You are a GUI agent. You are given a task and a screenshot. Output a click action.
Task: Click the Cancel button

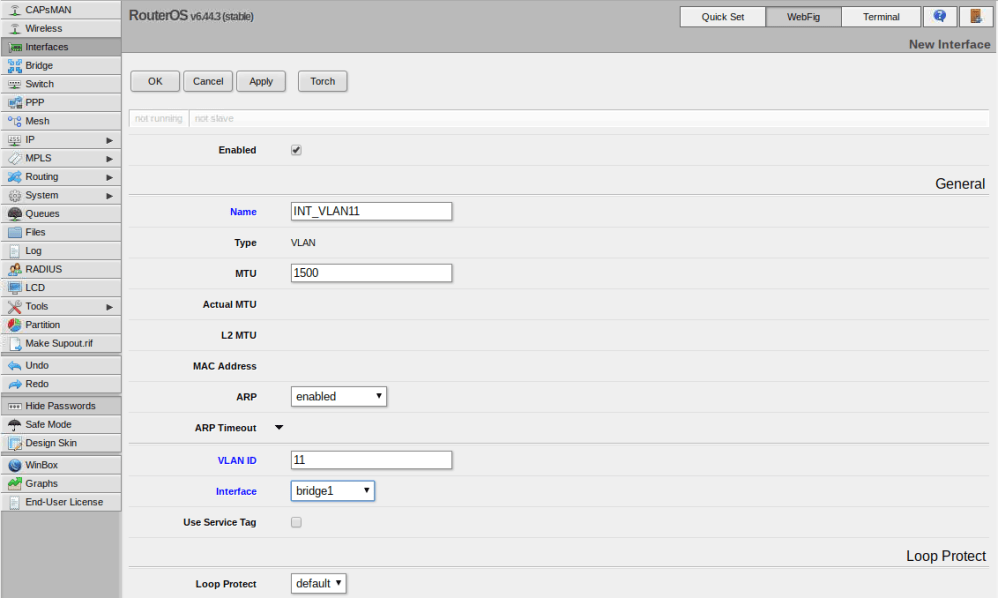click(208, 81)
